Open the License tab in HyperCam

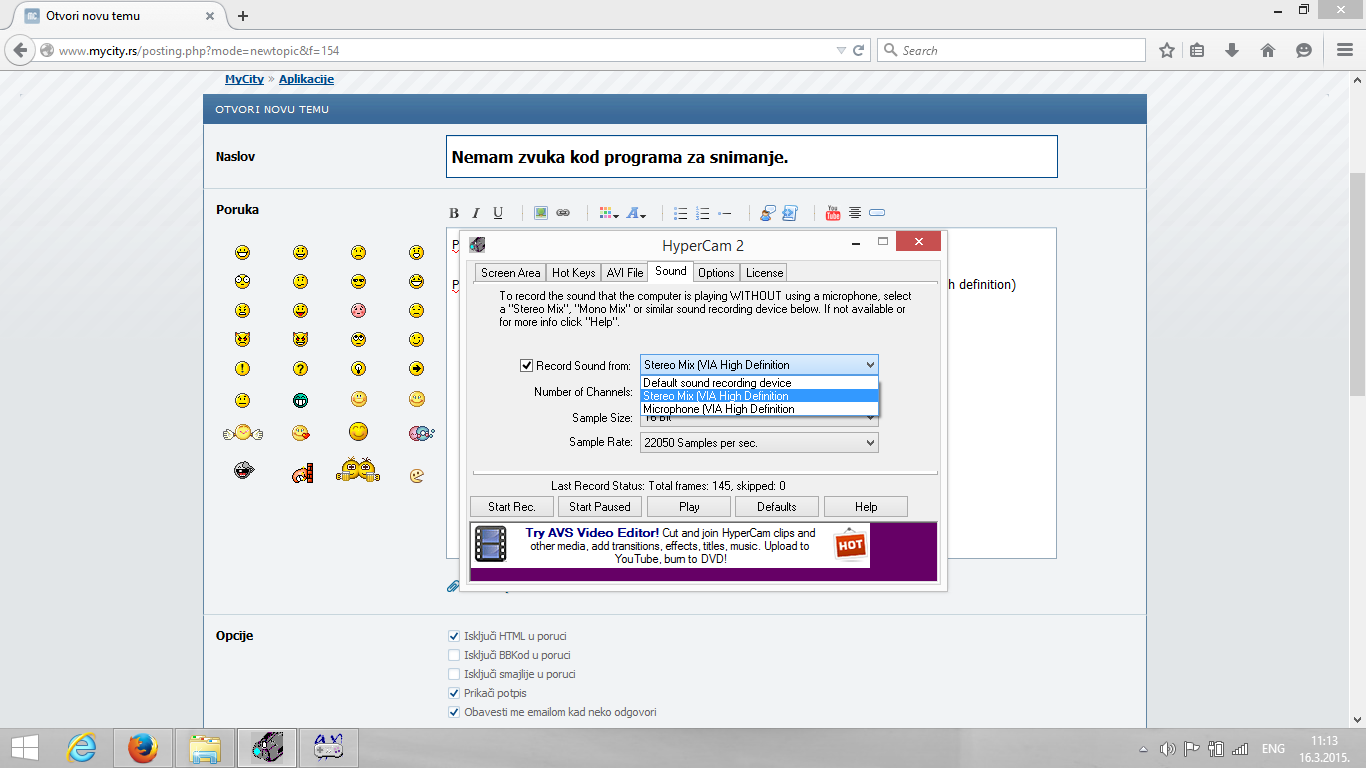[765, 272]
